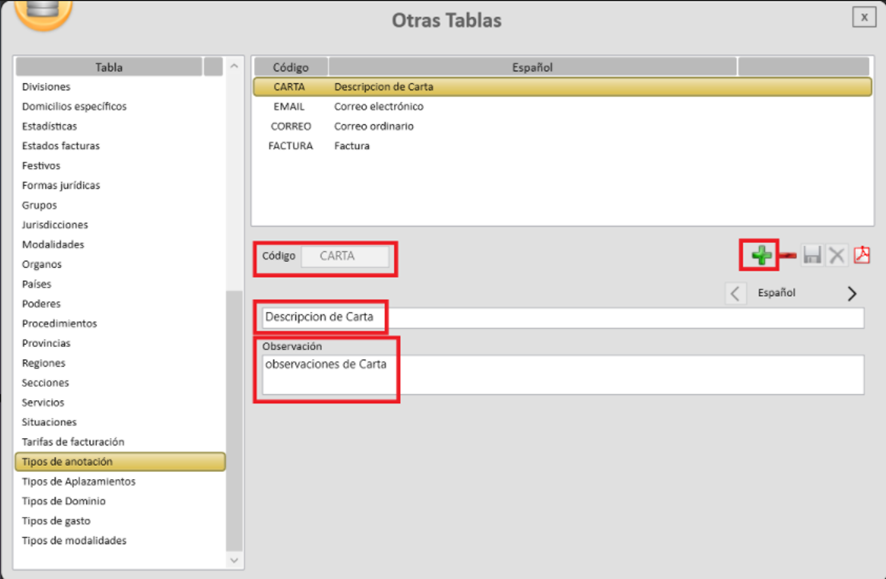The height and width of the screenshot is (579, 886).
Task: Click the gray X cancel icon
Action: [x=837, y=256]
